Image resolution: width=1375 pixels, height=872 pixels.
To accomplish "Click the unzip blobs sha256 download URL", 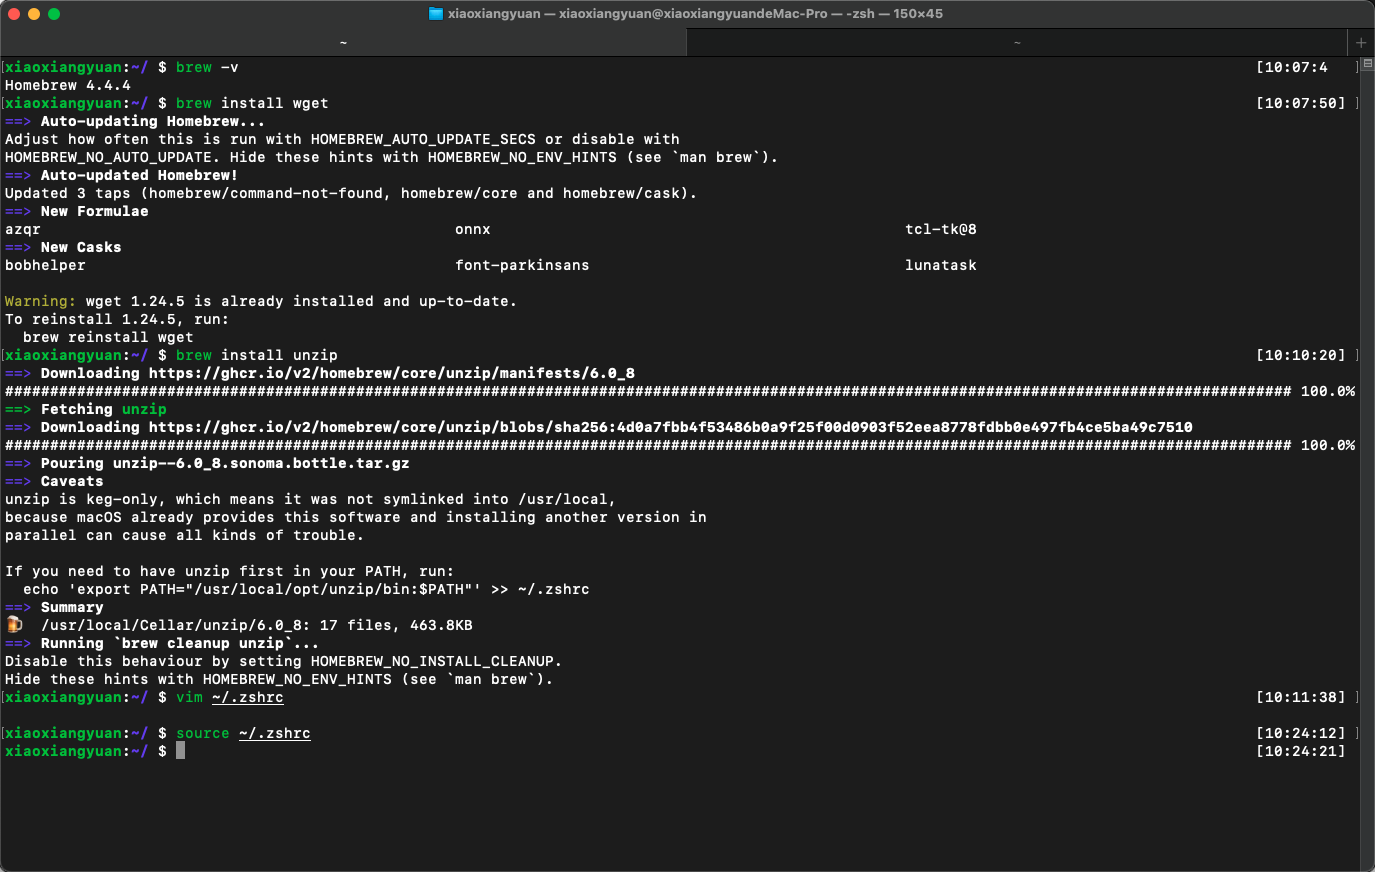I will (x=671, y=427).
